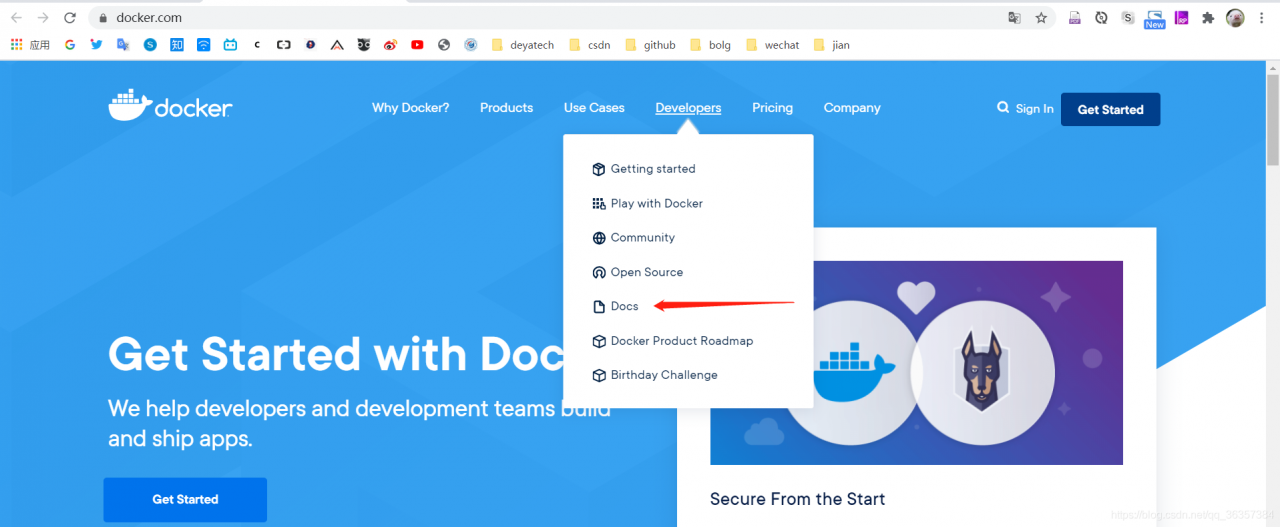
Task: Open the Skype bookmark icon
Action: [150, 45]
